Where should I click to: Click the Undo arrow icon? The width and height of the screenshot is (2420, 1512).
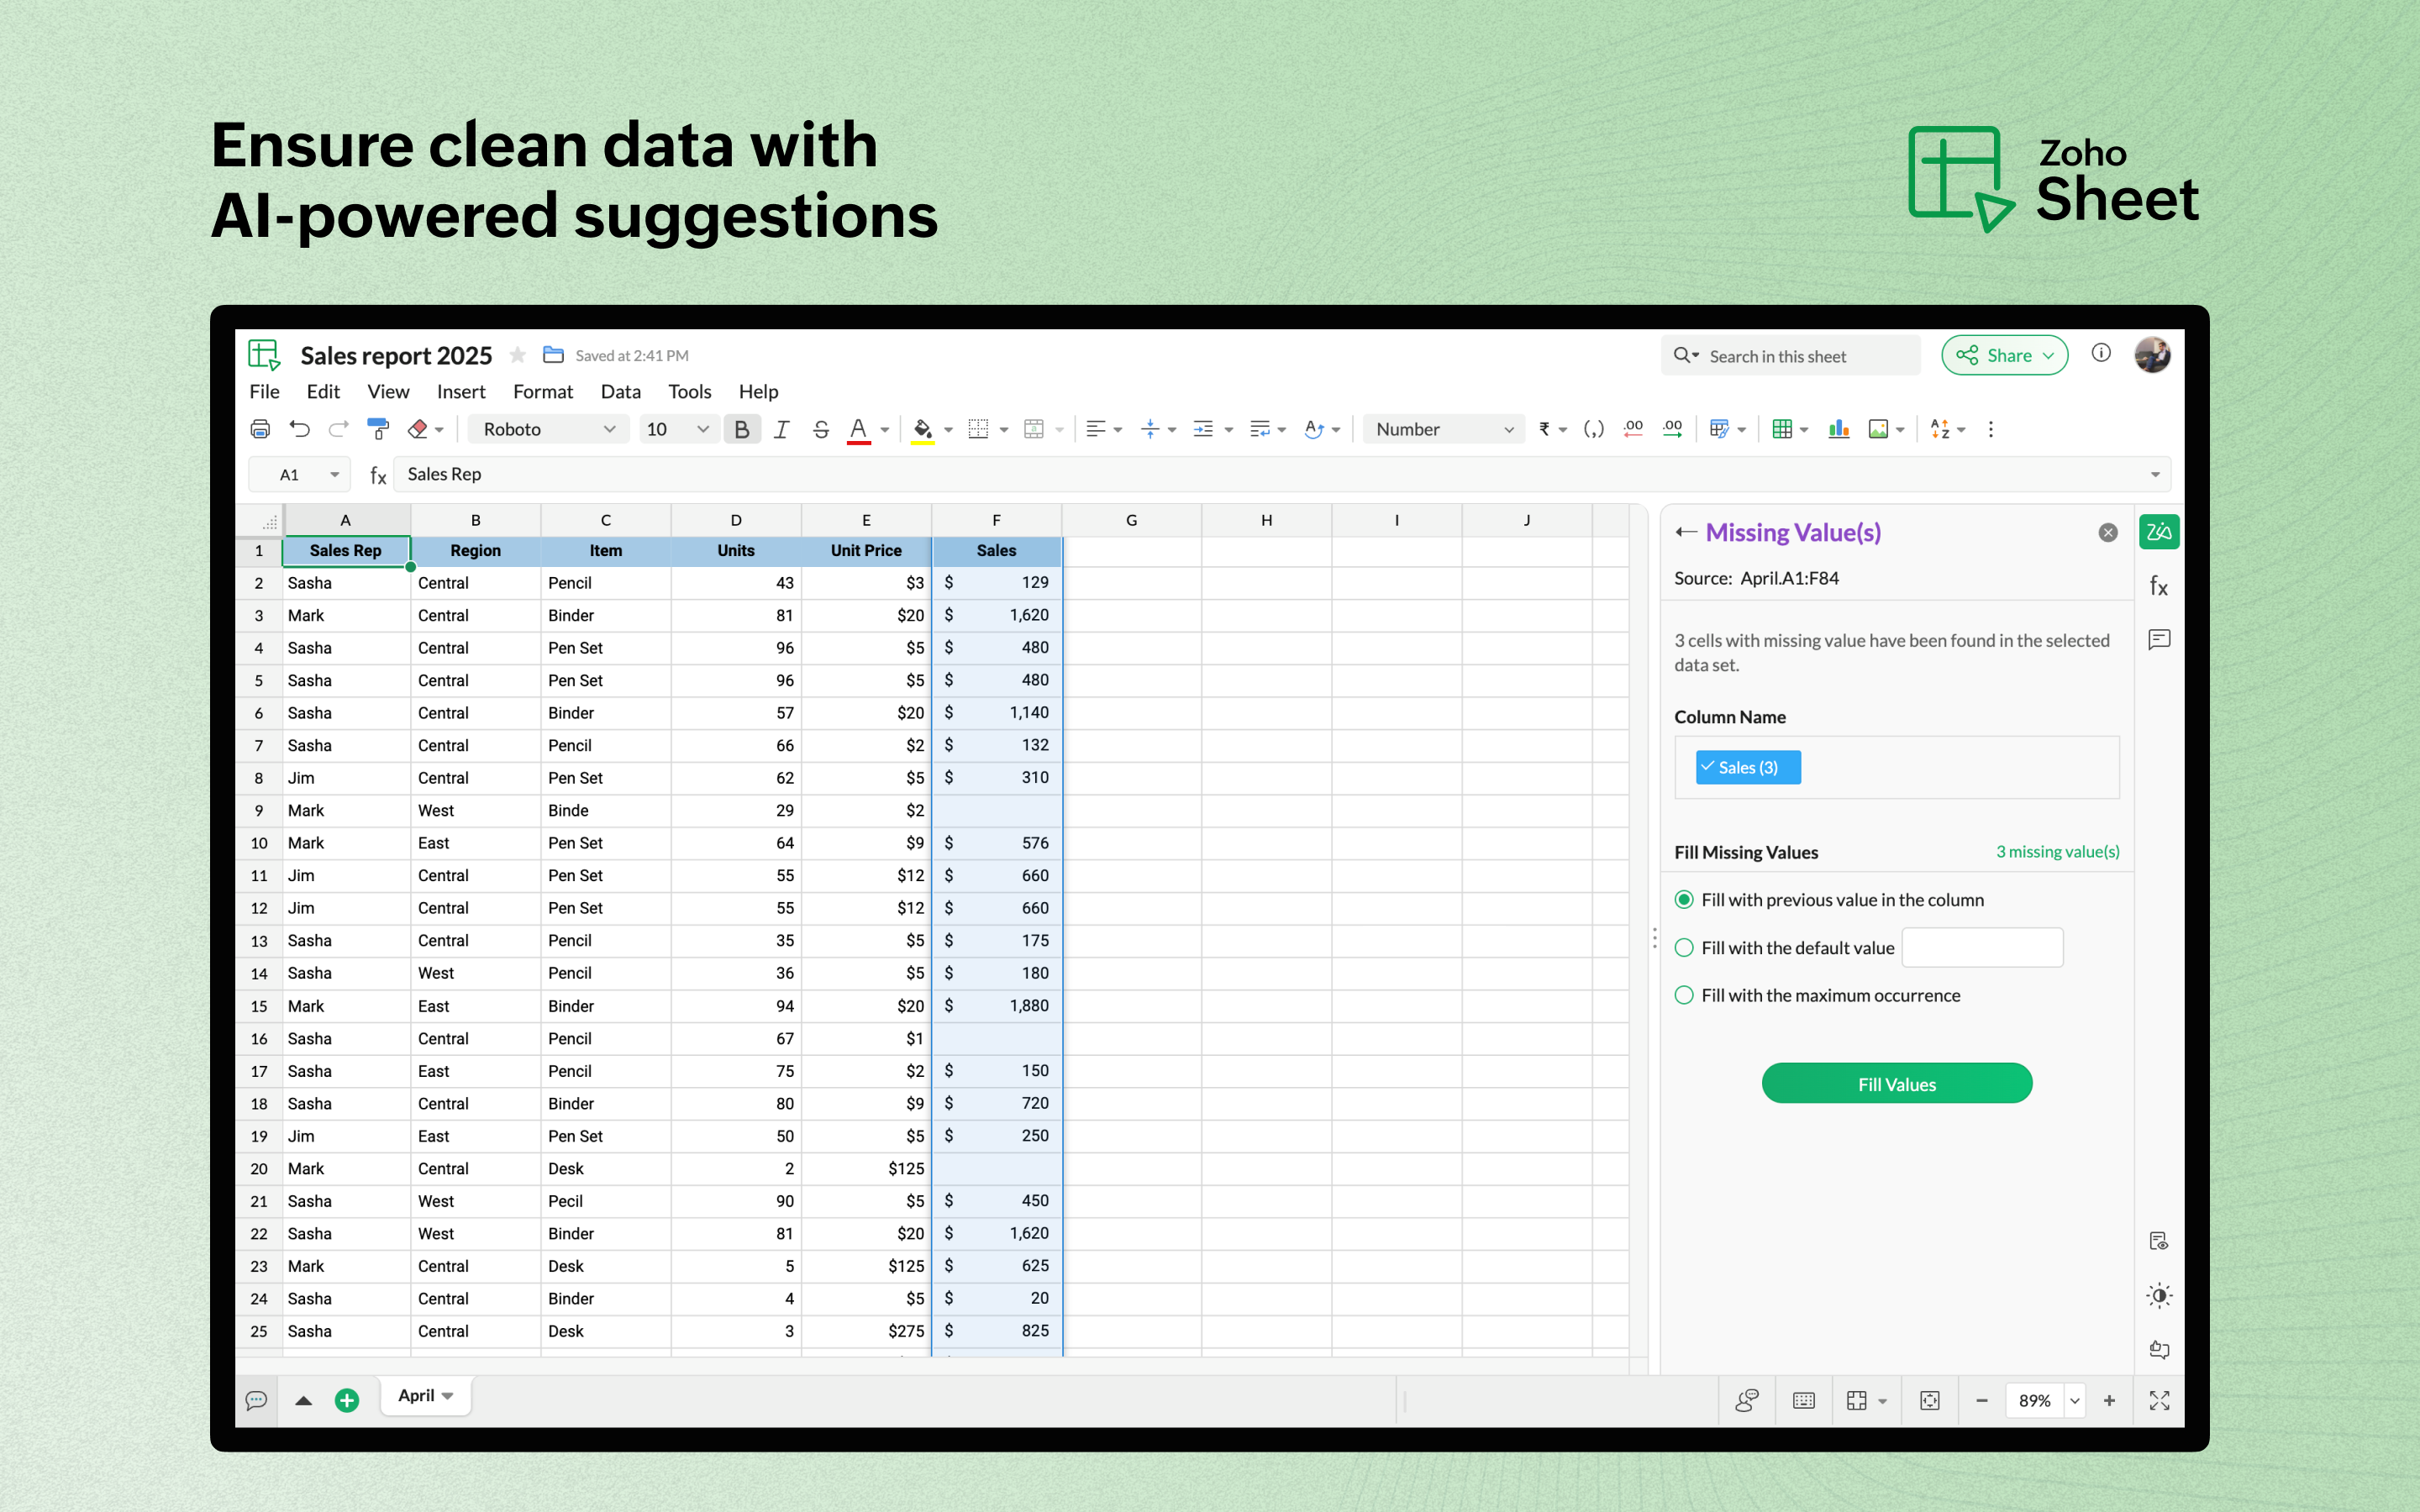point(299,429)
